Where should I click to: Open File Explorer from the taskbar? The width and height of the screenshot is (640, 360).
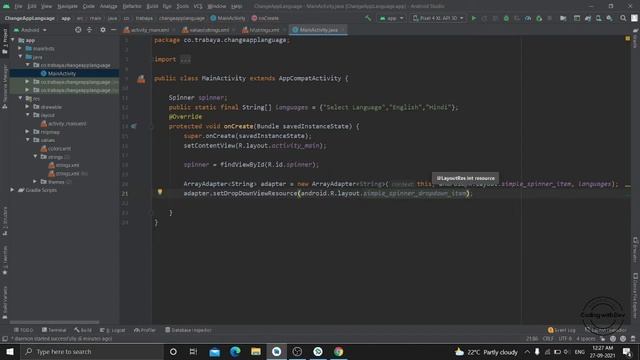point(256,351)
